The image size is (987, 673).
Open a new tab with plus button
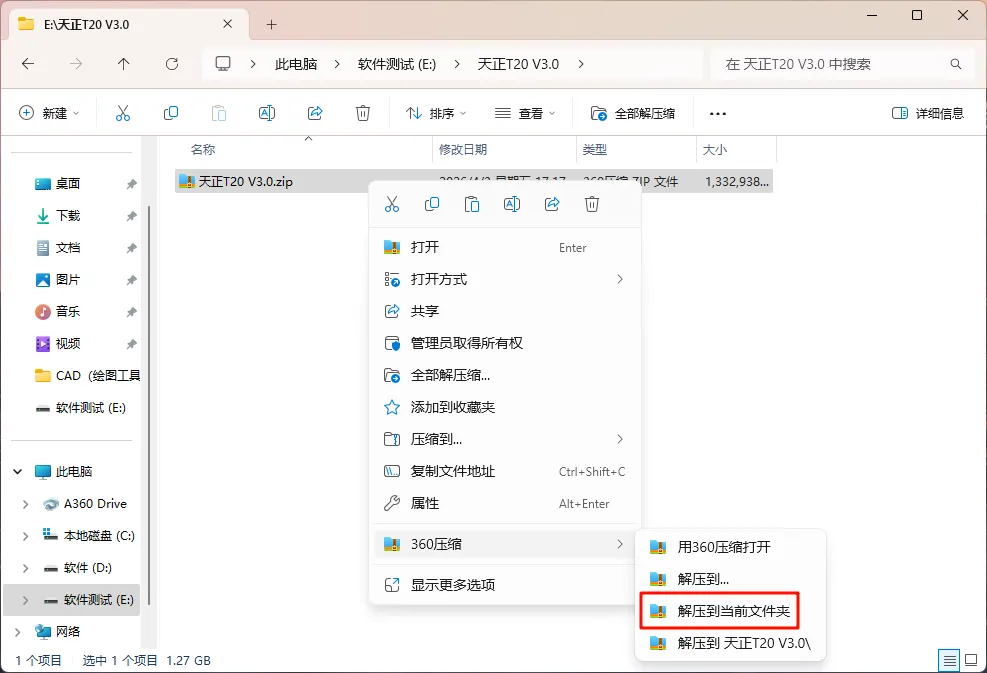[x=271, y=25]
